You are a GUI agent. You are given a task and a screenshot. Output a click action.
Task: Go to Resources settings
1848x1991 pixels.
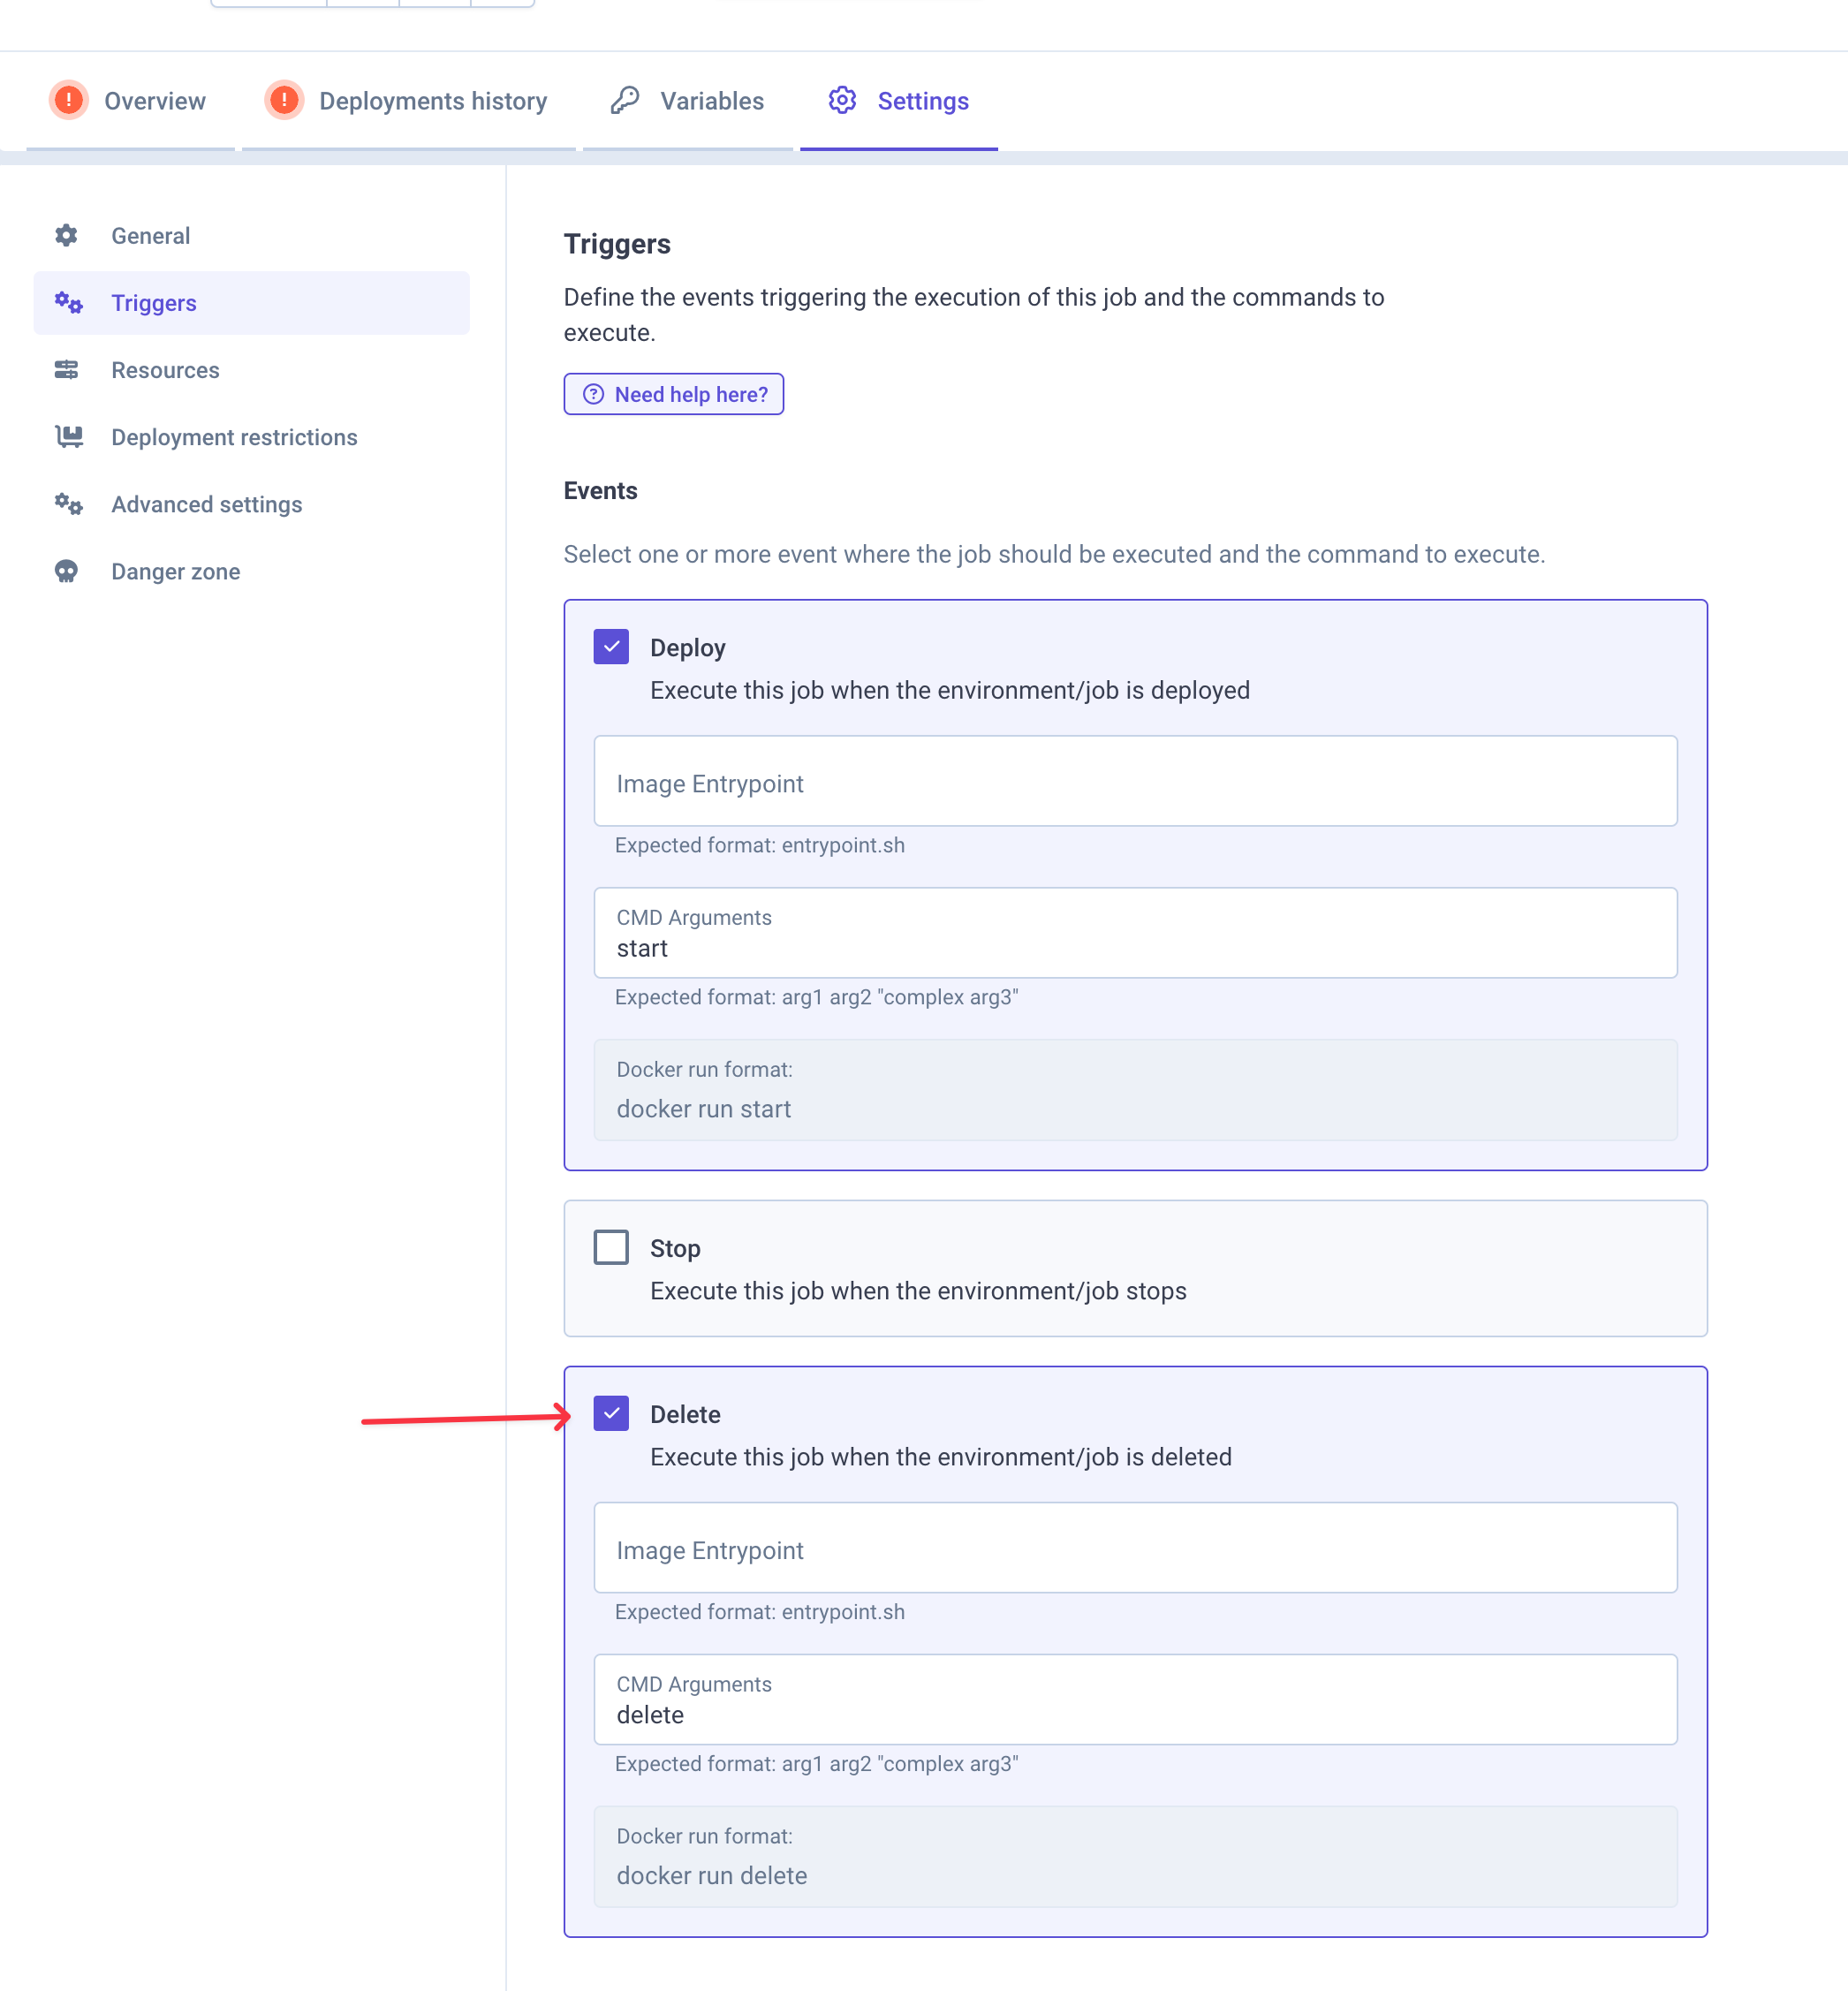[x=251, y=370]
